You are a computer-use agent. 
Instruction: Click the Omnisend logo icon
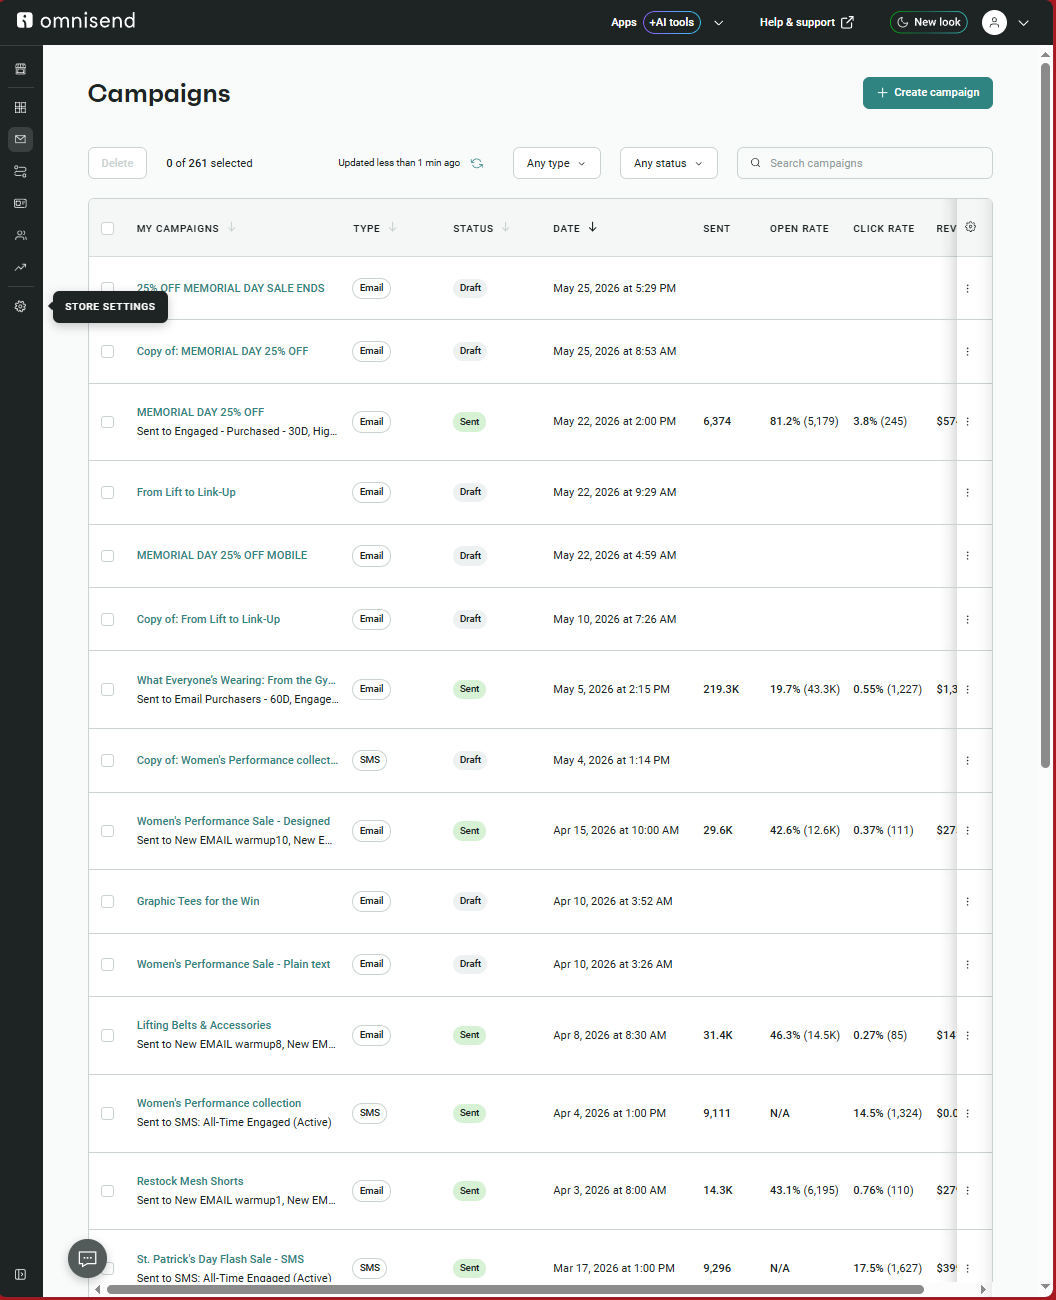25,20
